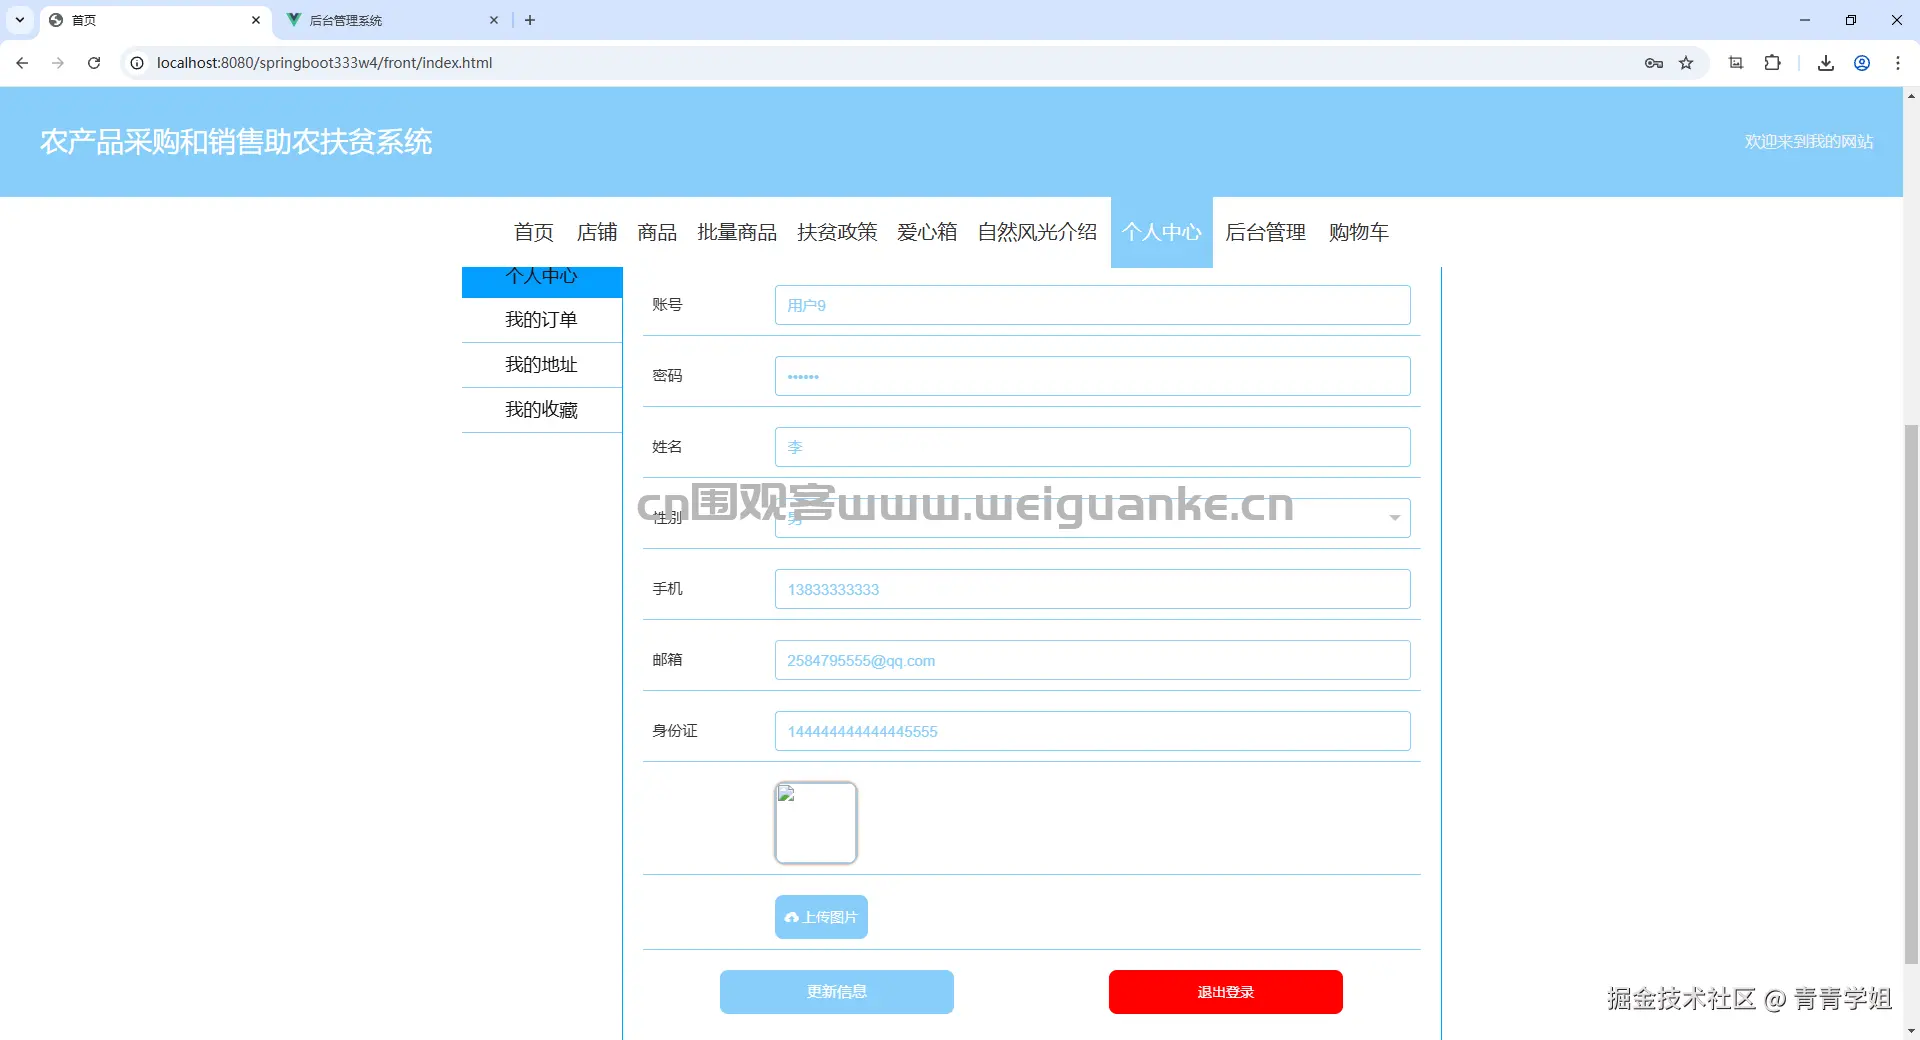
Task: Click the password key icon in address bar
Action: pyautogui.click(x=1655, y=62)
